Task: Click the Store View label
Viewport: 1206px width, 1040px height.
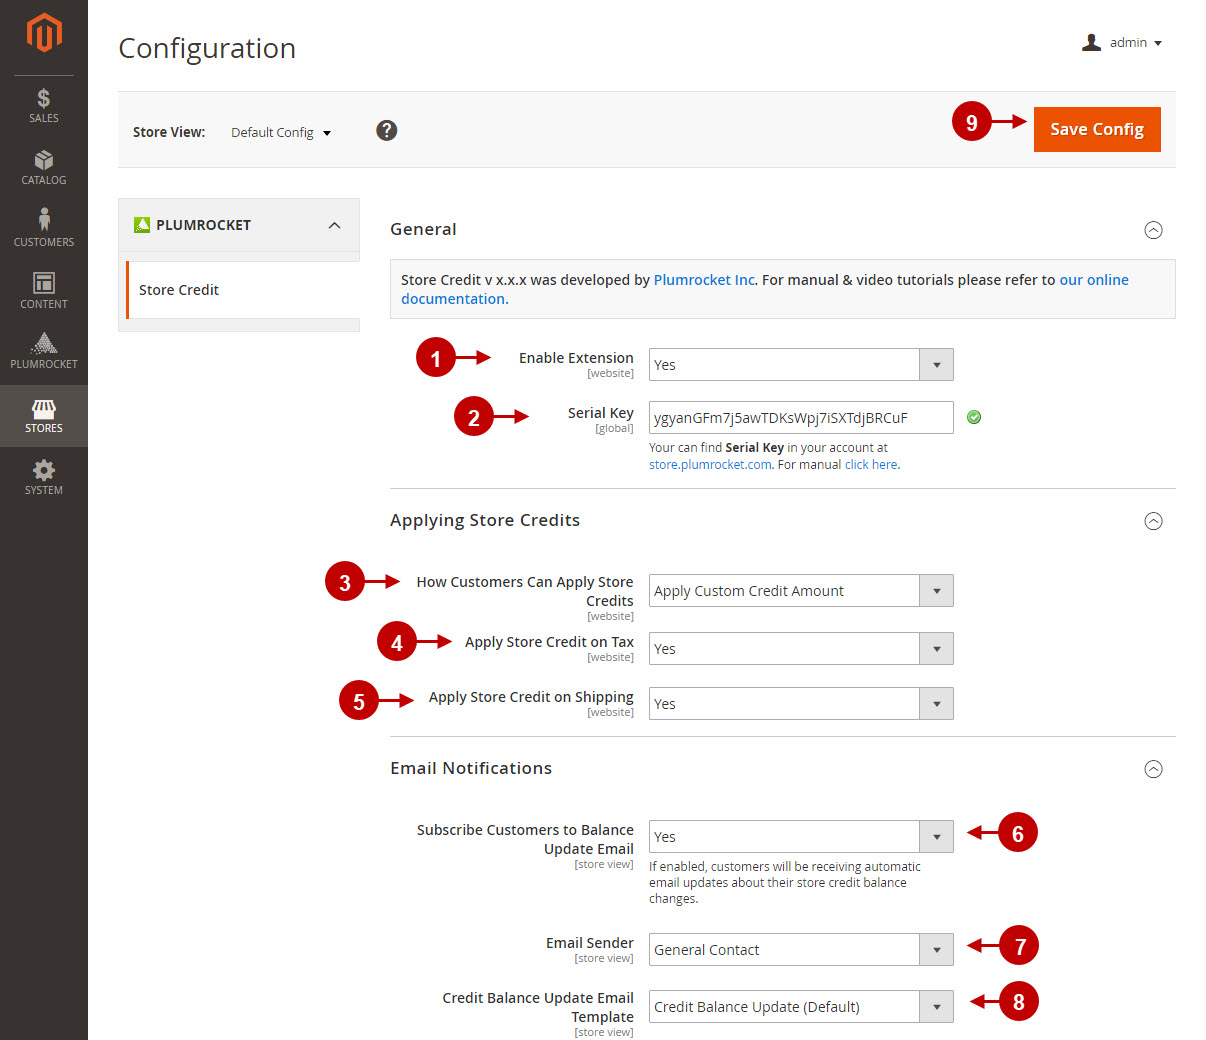Action: click(x=169, y=132)
